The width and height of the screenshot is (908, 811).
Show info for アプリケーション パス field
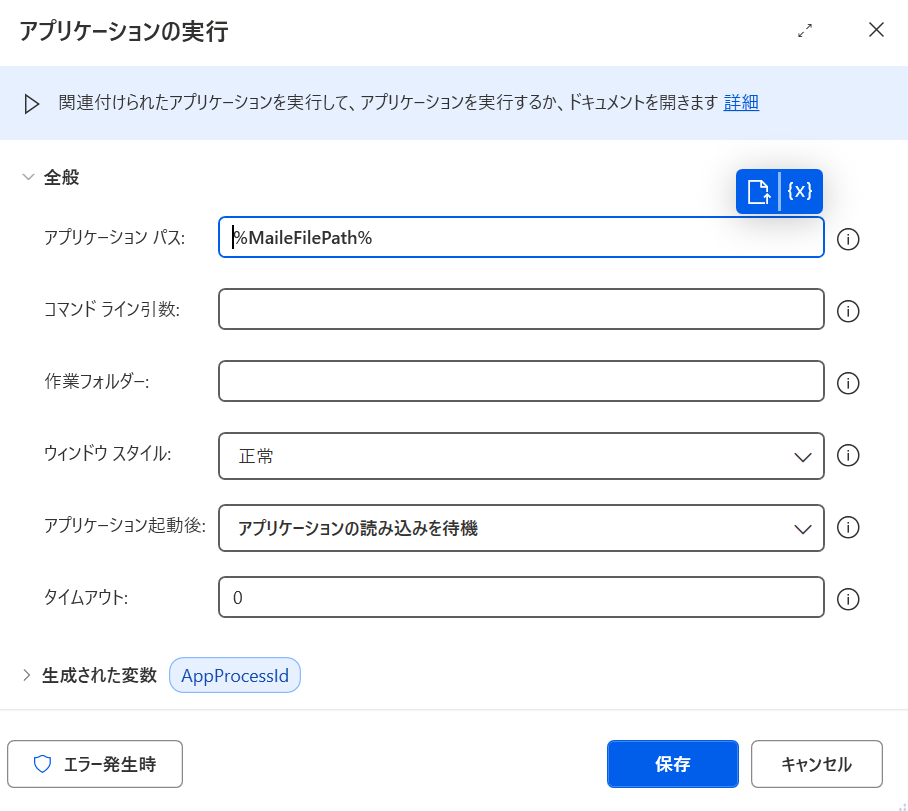[848, 239]
